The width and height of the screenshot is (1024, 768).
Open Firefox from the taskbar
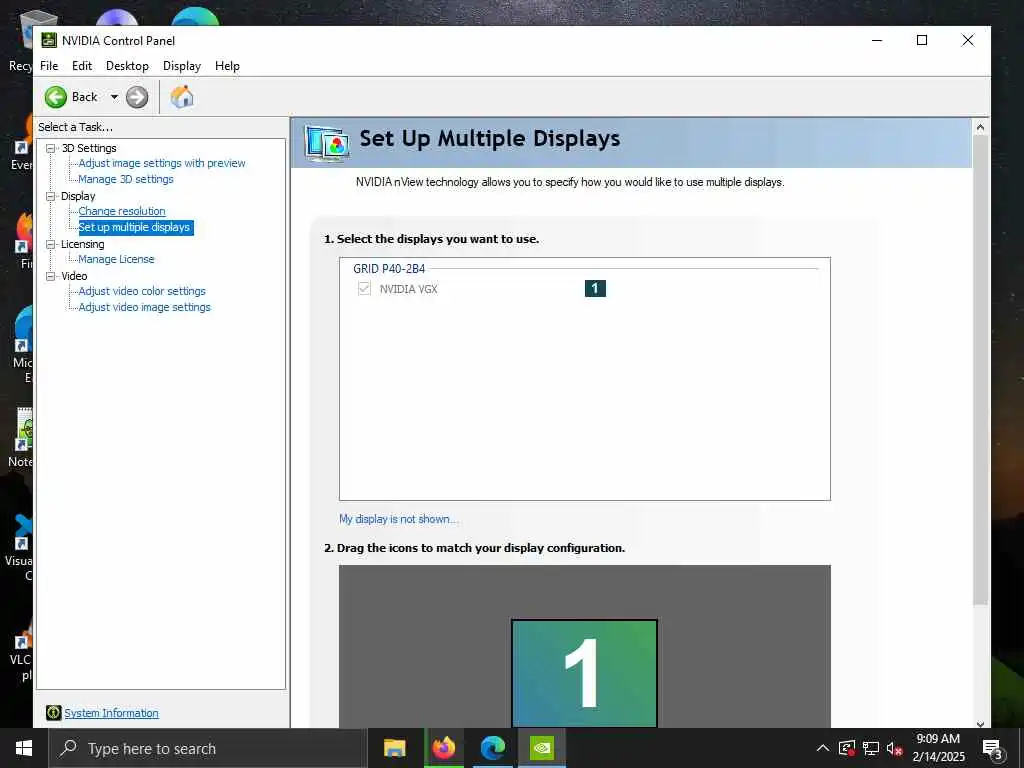pyautogui.click(x=444, y=748)
